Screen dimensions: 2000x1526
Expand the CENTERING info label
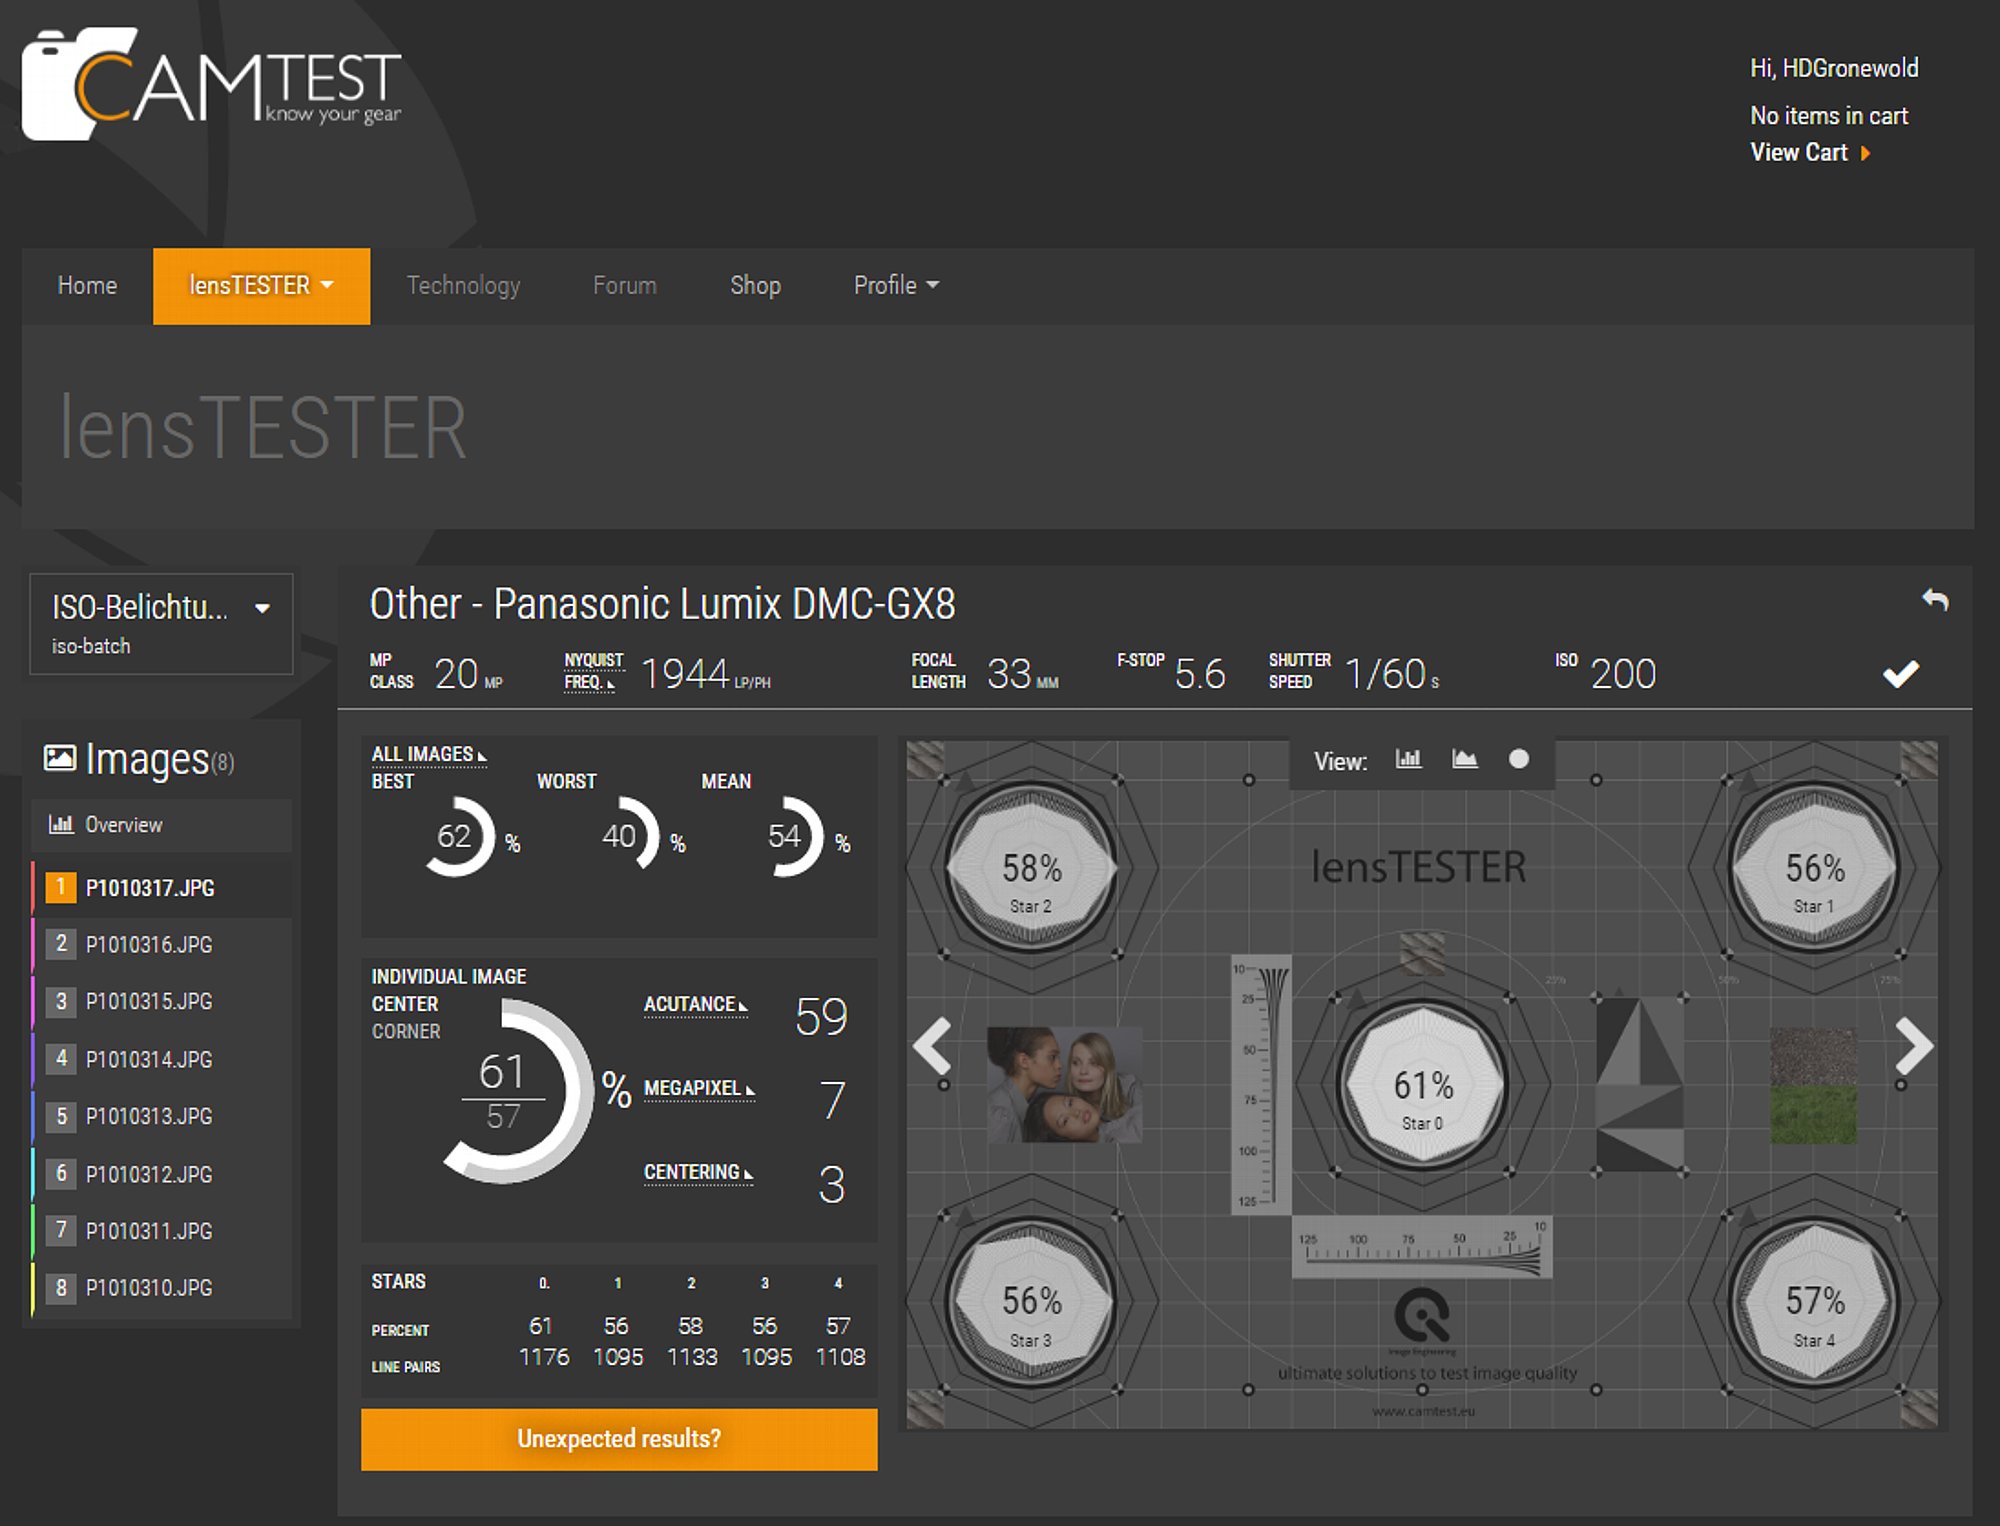pos(697,1172)
